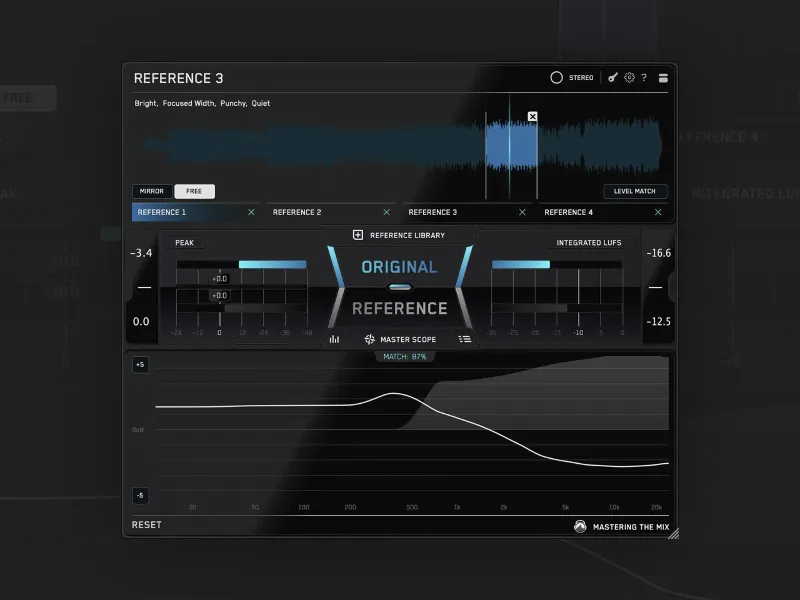Click the MATCH: 87% readout
Image resolution: width=800 pixels, height=600 pixels.
point(405,357)
